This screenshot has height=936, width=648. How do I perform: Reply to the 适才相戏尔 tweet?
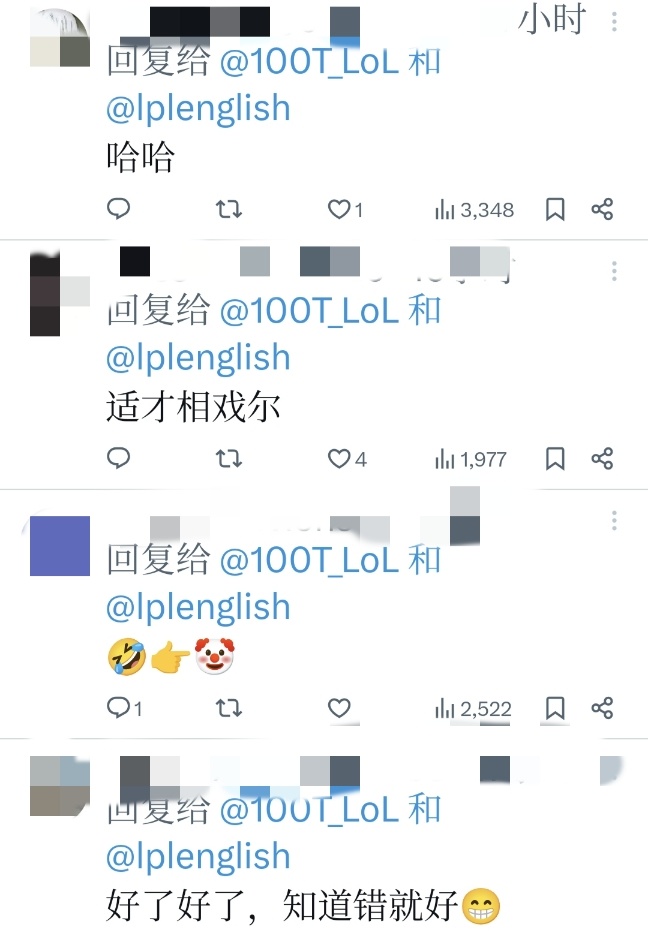click(118, 458)
